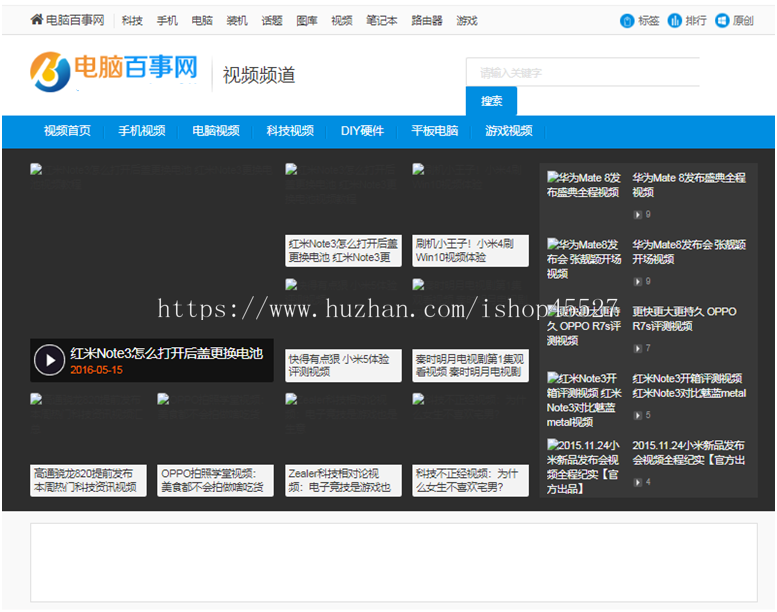Viewport: 777px width, 612px height.
Task: Open the 排行 ranking chart icon
Action: (674, 21)
